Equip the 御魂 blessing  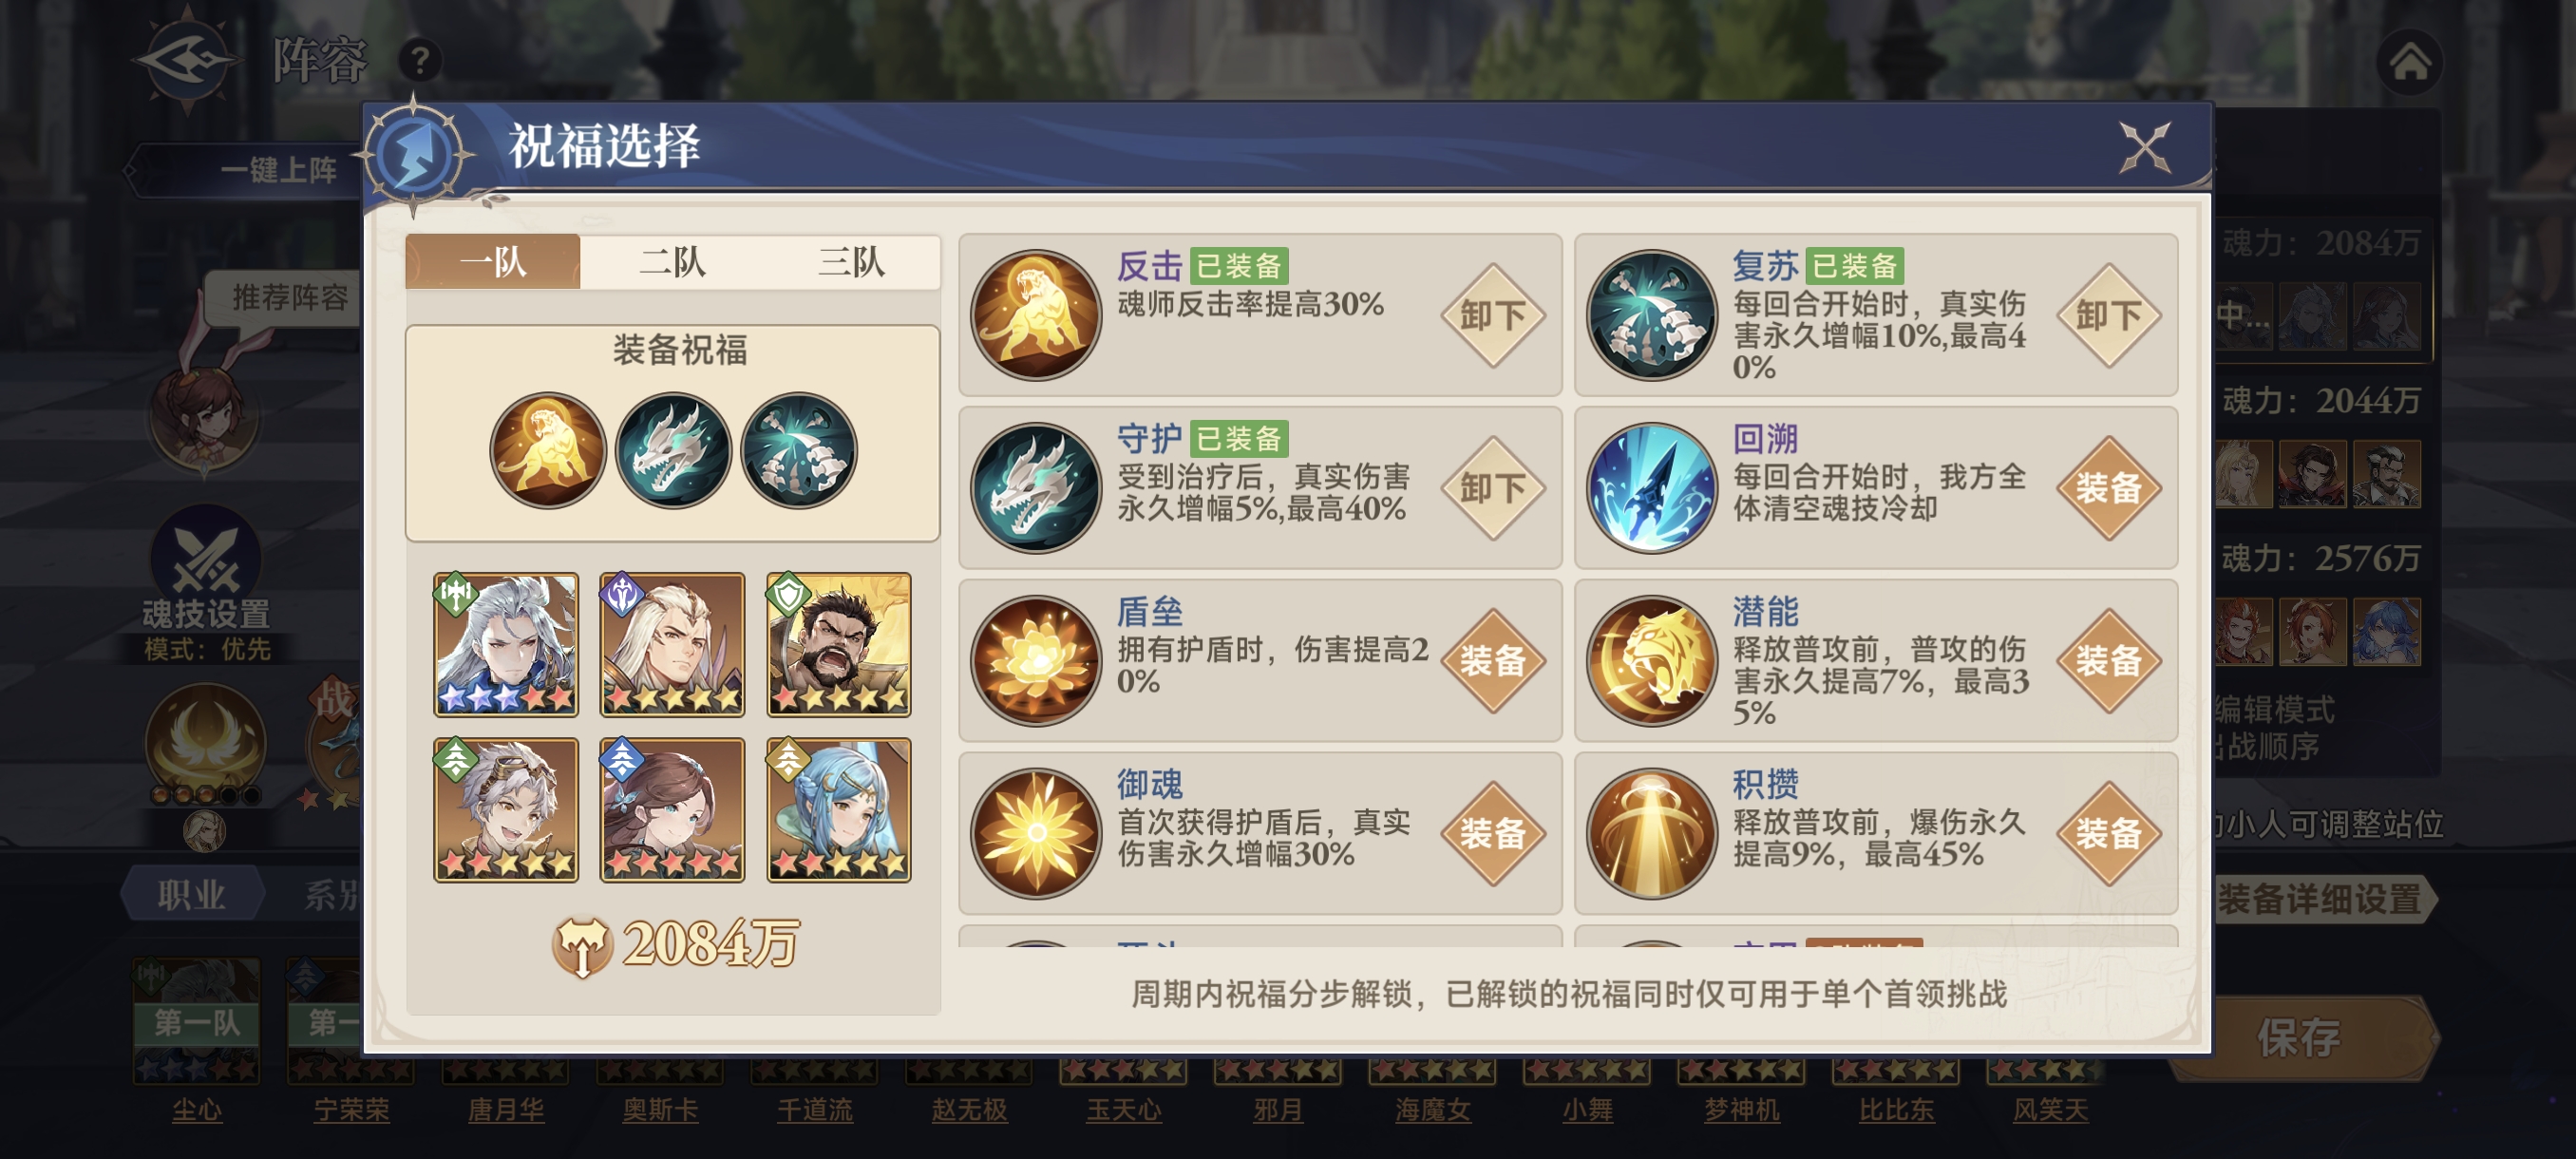coord(1492,833)
